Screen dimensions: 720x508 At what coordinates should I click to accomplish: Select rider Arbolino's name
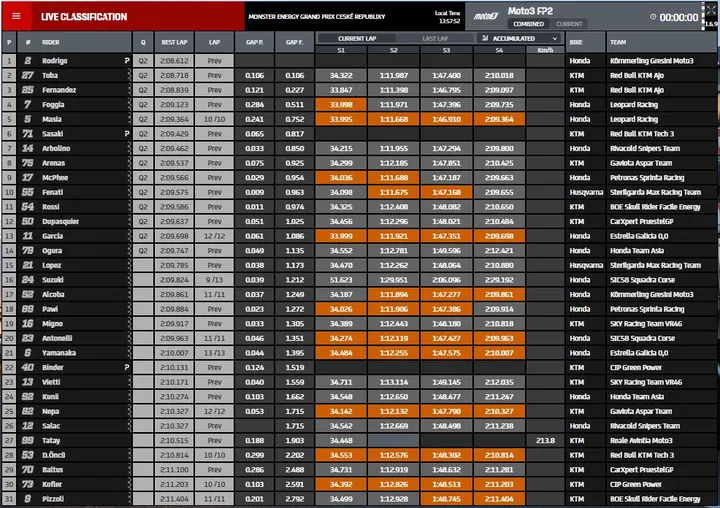[56, 148]
